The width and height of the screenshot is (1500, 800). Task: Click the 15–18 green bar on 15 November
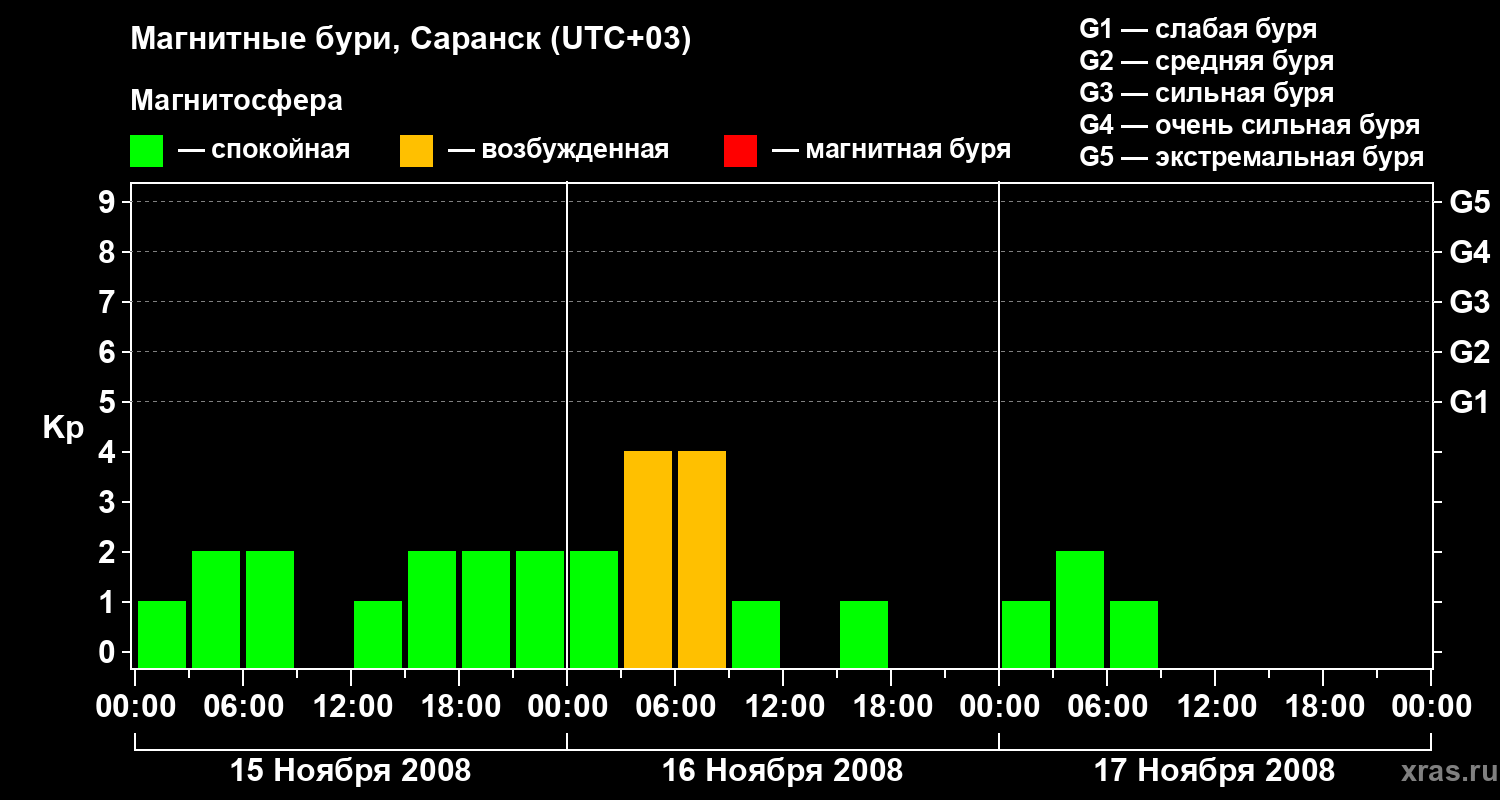(x=432, y=610)
